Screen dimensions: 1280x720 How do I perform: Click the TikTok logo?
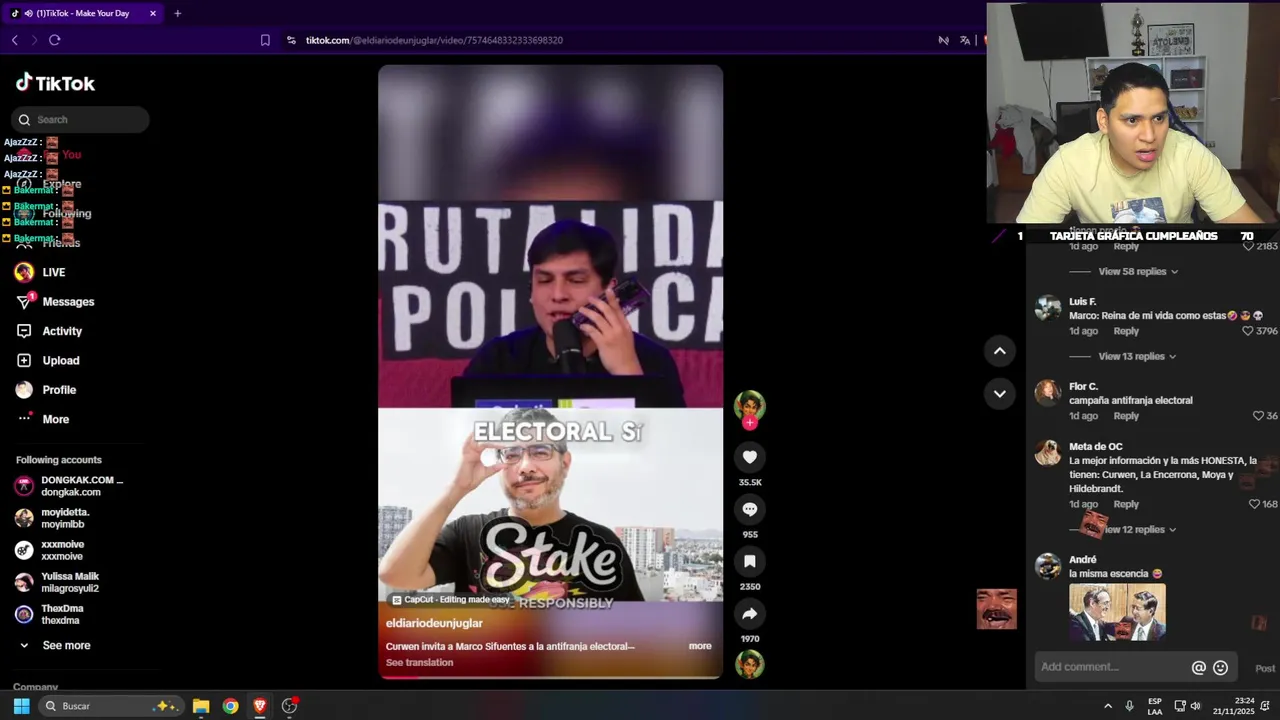[55, 83]
